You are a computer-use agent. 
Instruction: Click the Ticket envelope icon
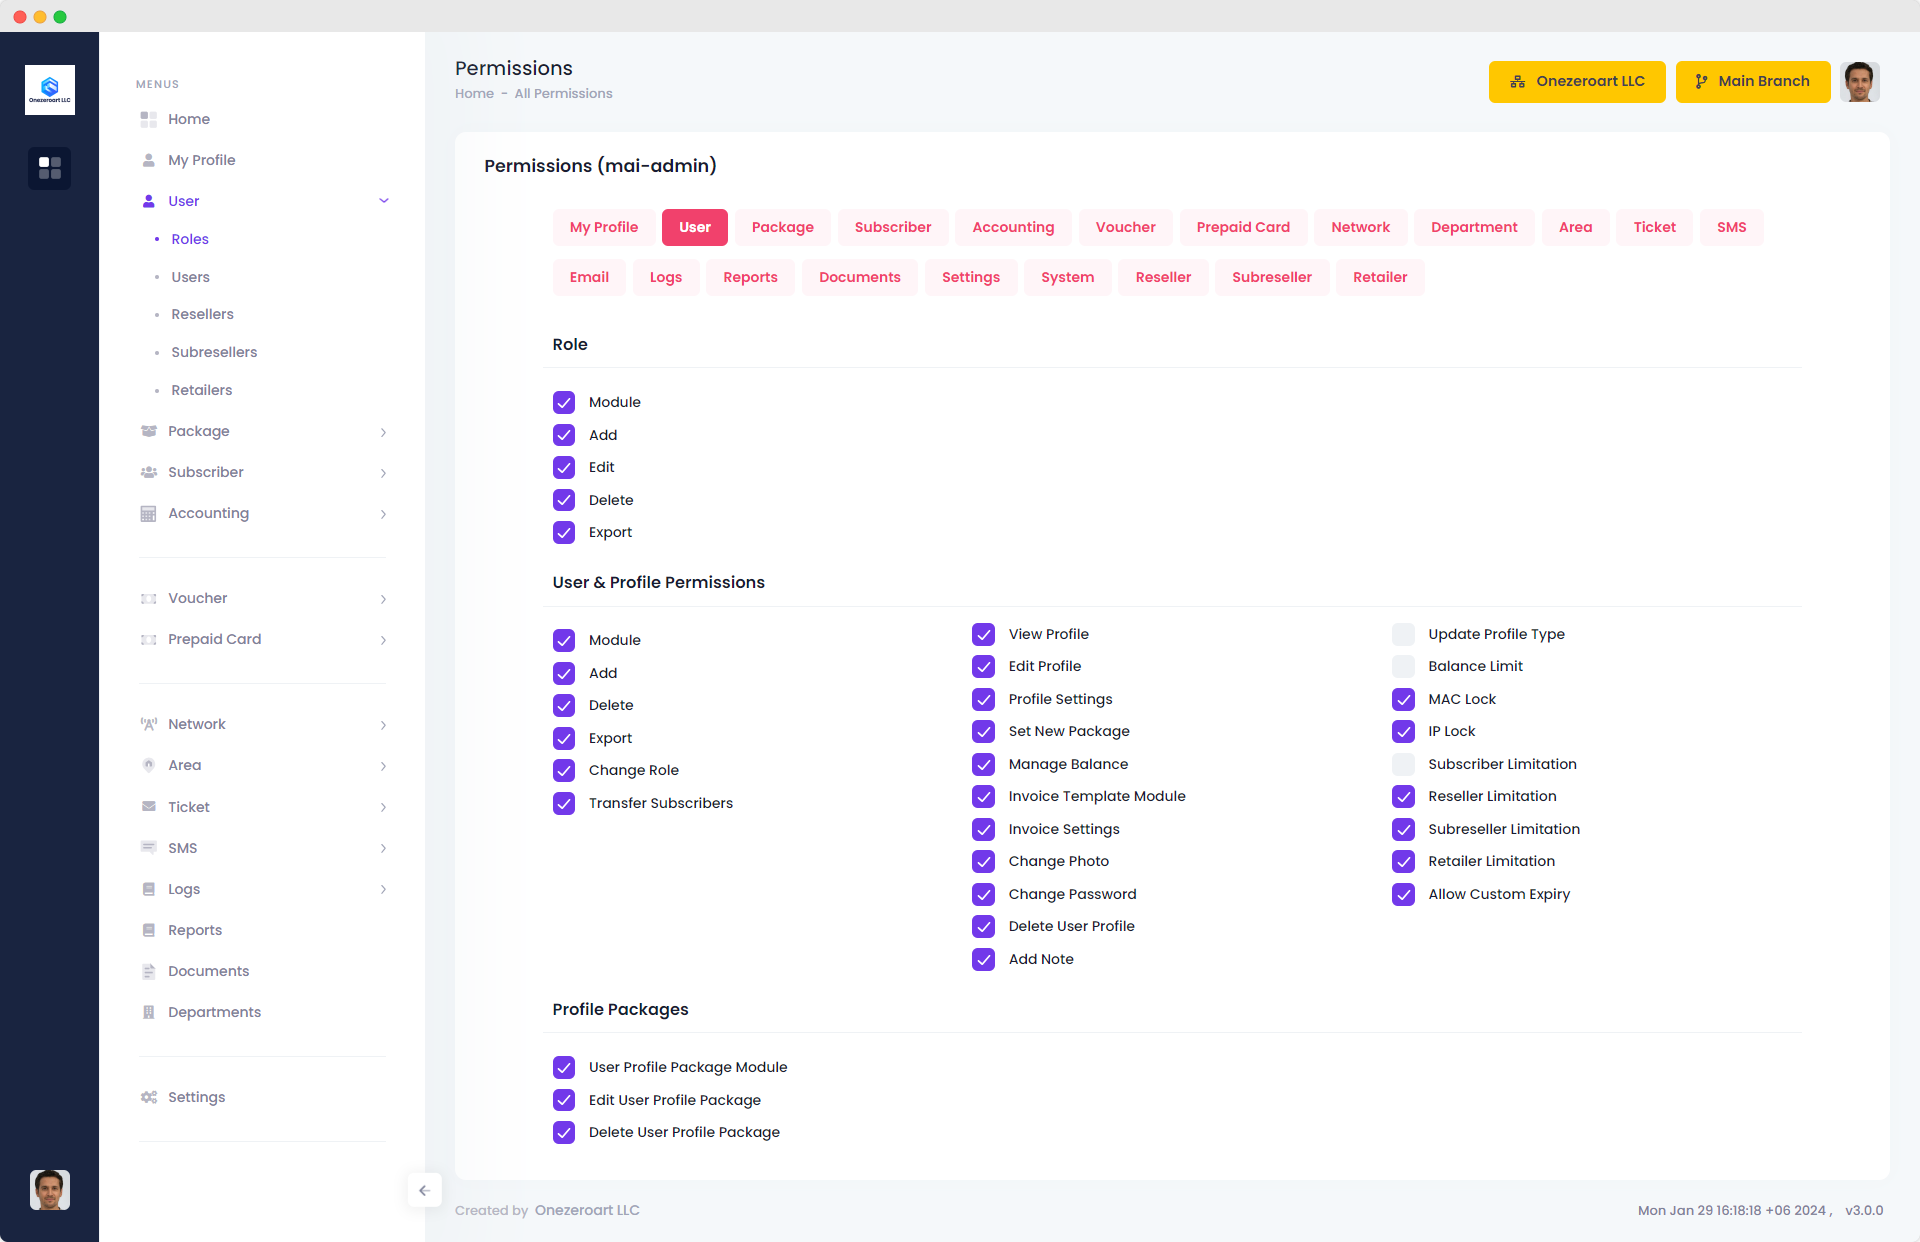point(149,806)
